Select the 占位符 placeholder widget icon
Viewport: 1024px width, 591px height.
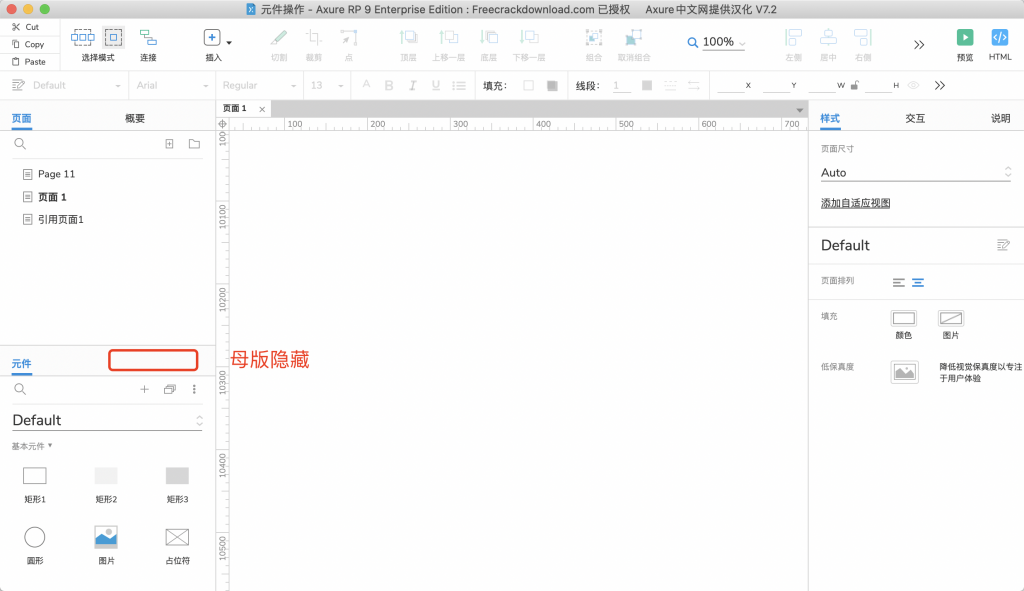[x=177, y=537]
